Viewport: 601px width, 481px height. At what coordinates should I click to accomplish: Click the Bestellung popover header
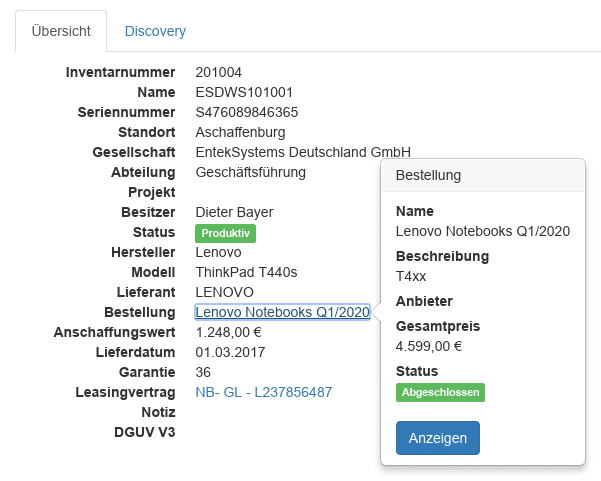click(482, 175)
